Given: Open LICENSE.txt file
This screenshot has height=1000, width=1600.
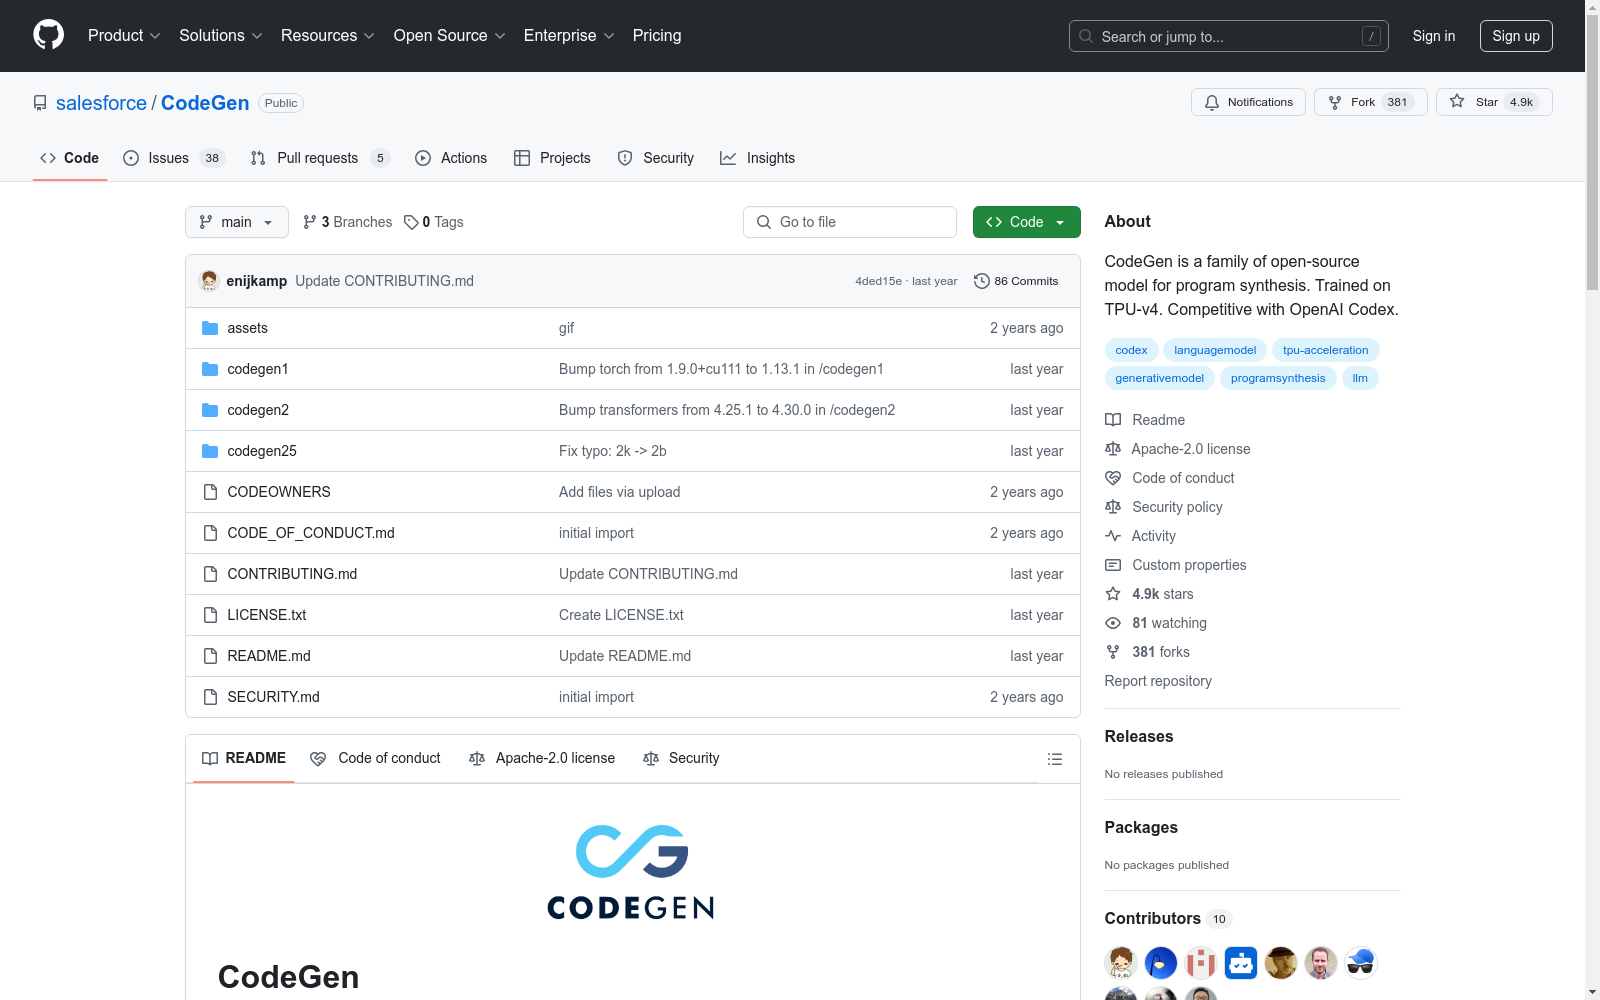Looking at the screenshot, I should pos(266,615).
